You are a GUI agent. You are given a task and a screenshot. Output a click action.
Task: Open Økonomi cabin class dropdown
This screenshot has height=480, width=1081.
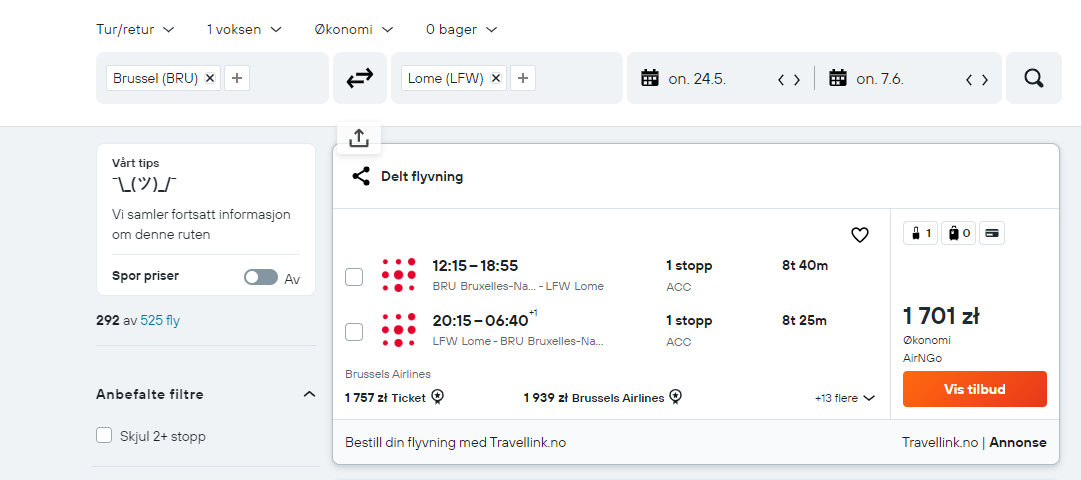click(x=354, y=30)
